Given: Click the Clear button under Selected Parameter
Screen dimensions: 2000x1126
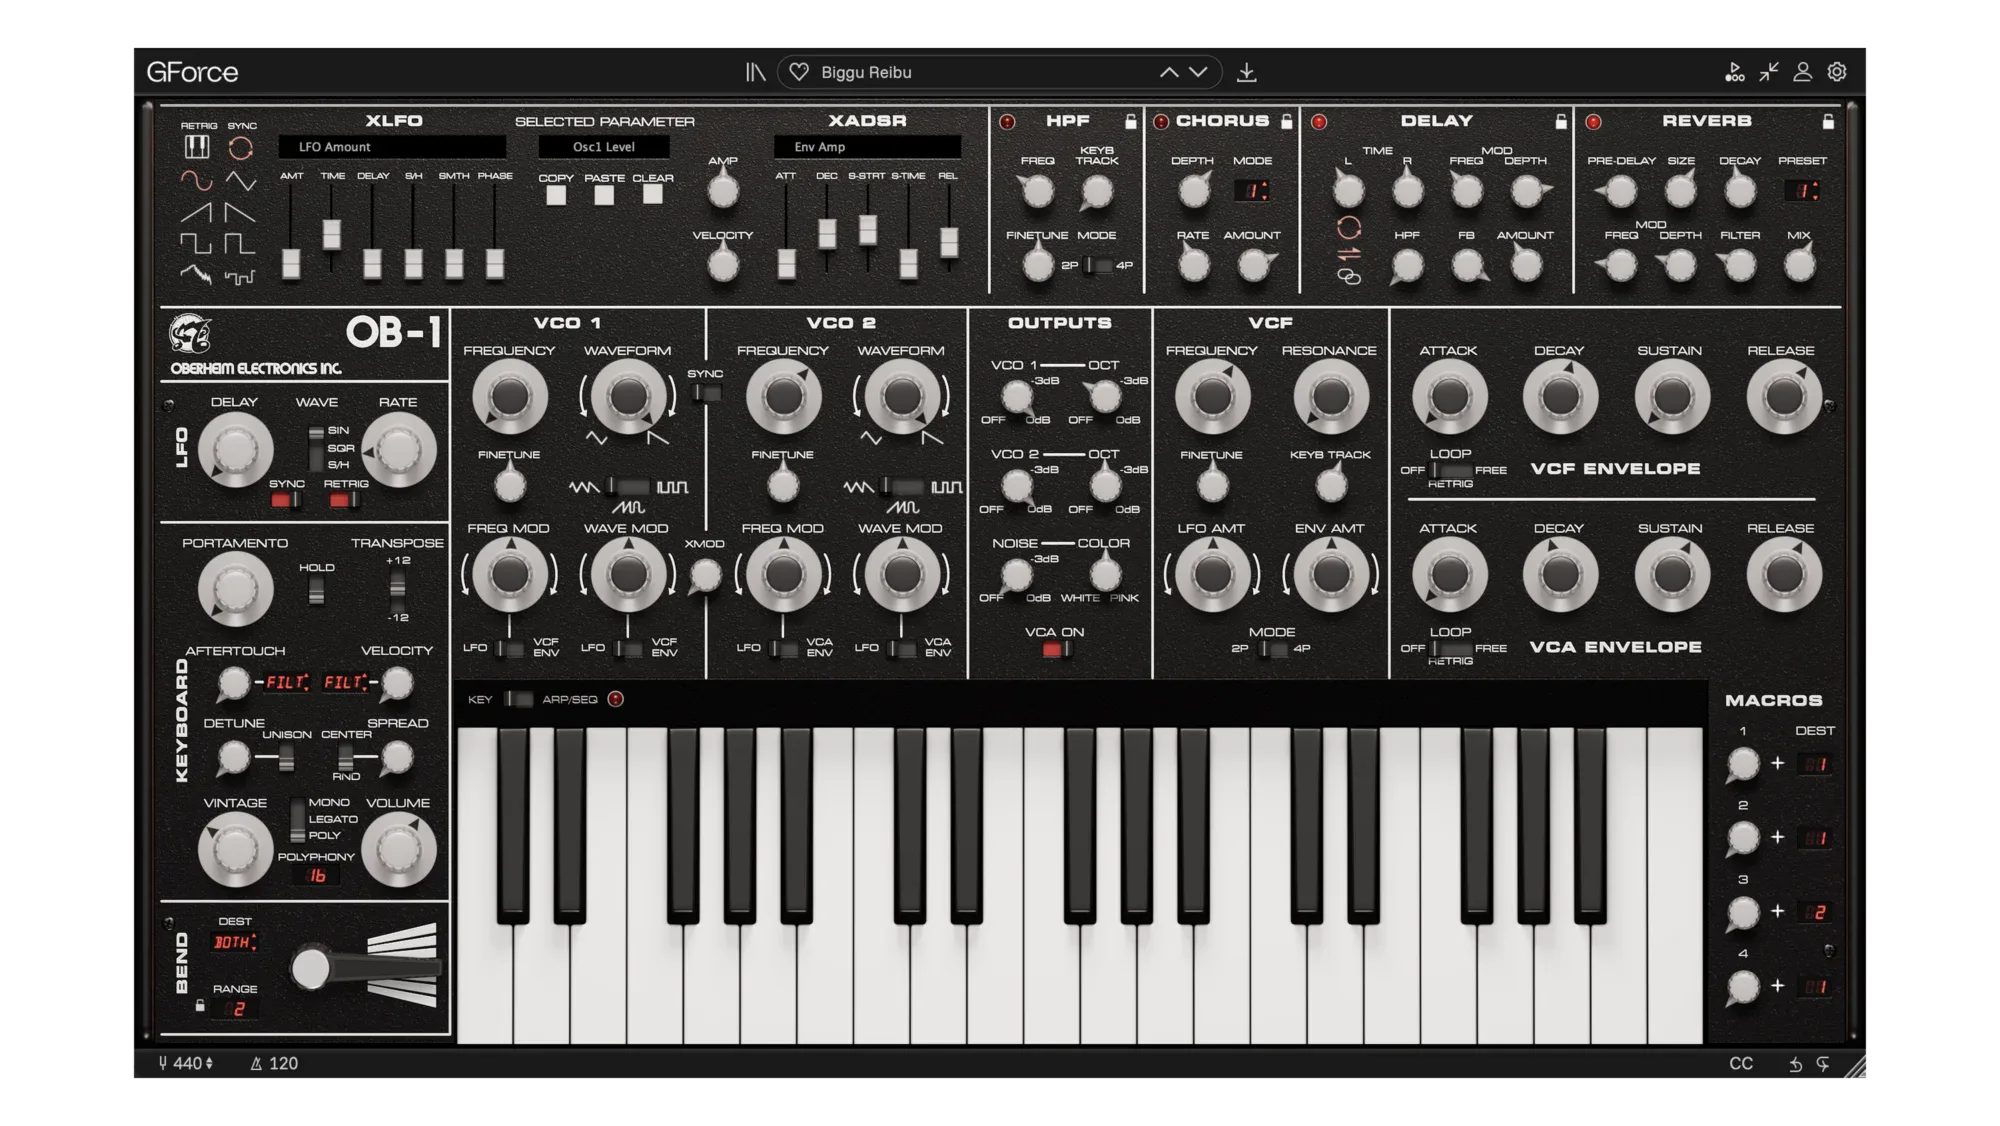Looking at the screenshot, I should (x=652, y=195).
